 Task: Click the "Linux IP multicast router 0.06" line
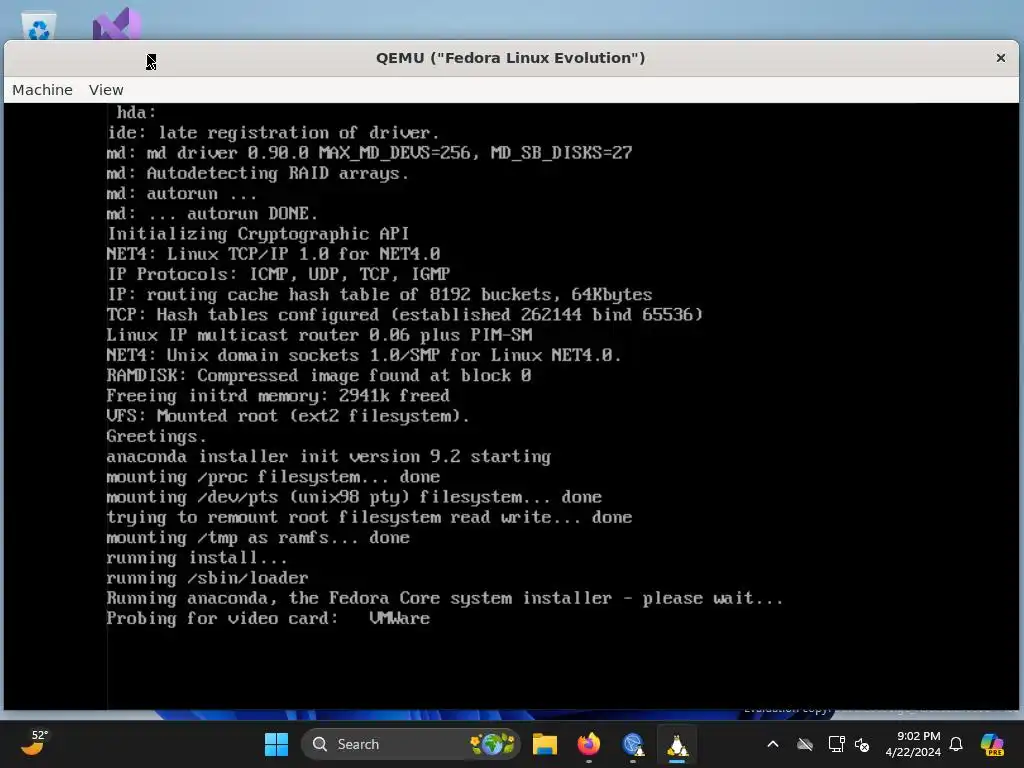click(x=319, y=335)
